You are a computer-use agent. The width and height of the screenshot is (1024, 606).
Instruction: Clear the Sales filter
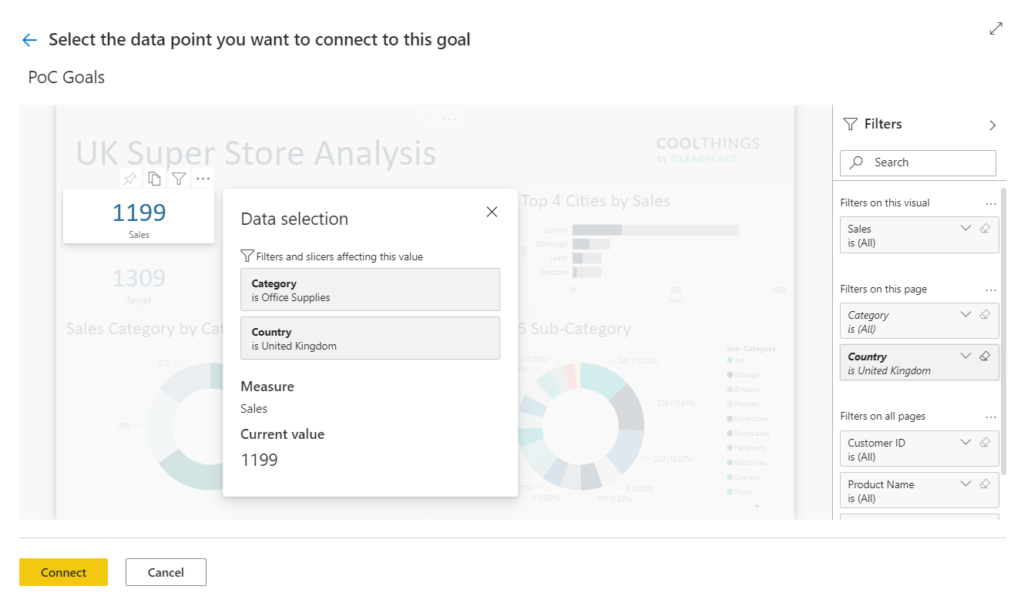point(985,228)
